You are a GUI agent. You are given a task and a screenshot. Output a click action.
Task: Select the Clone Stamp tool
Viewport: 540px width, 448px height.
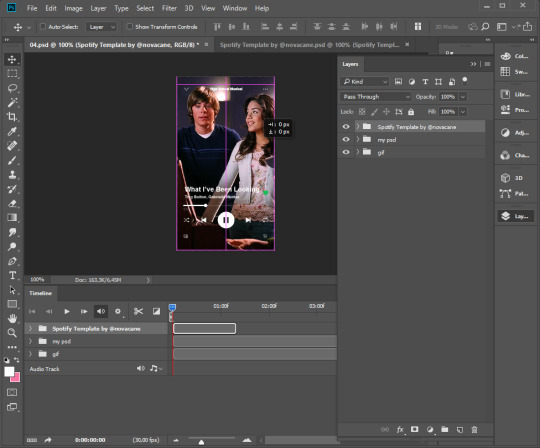[x=12, y=175]
